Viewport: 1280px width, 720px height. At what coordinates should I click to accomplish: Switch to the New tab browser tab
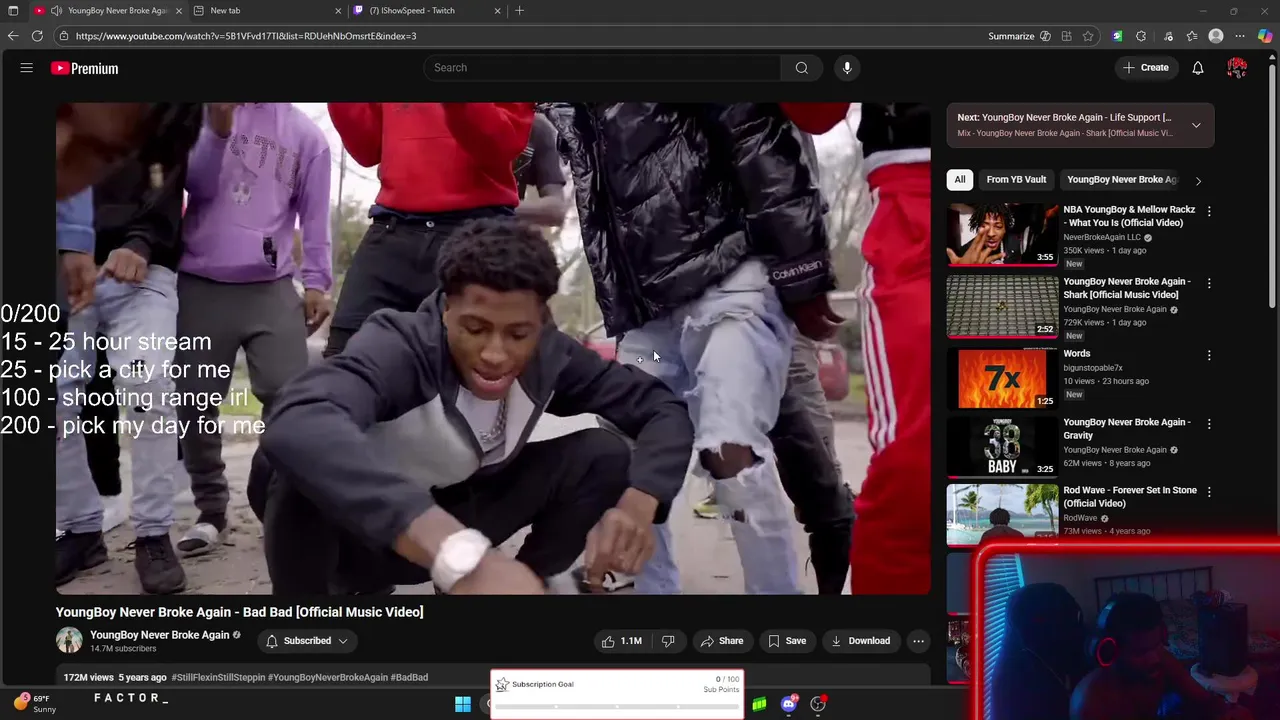pos(267,10)
